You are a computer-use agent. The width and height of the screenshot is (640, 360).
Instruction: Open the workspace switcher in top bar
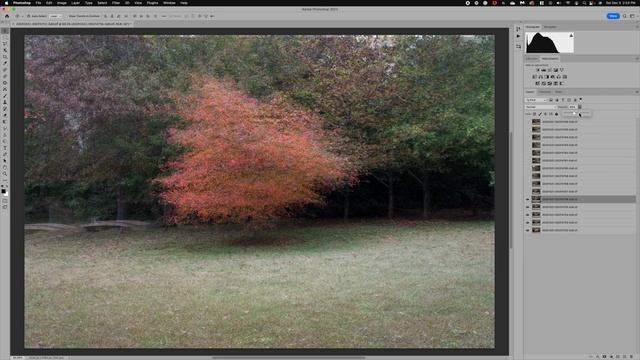[x=632, y=16]
